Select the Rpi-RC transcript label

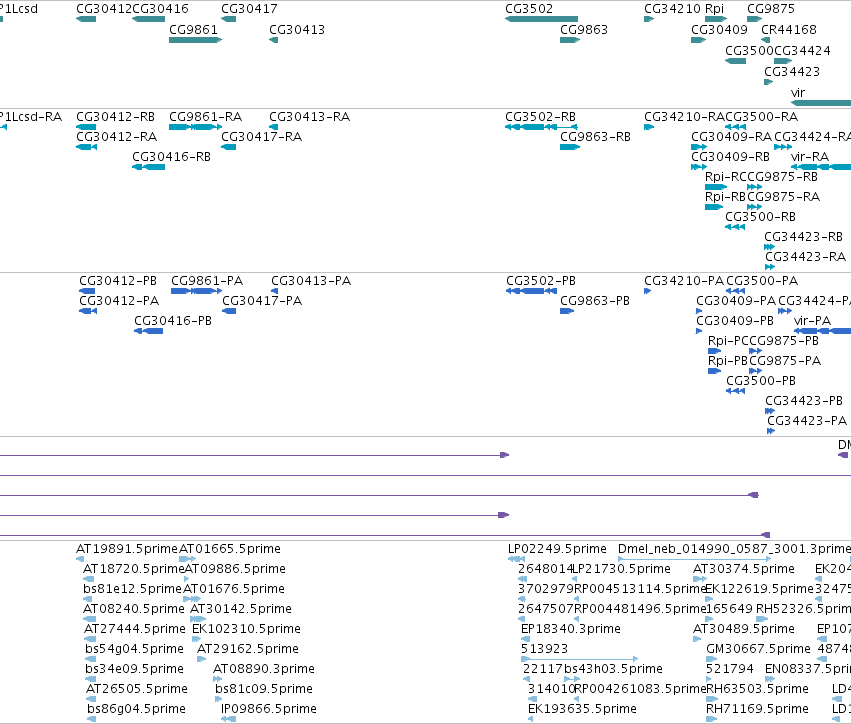pyautogui.click(x=726, y=177)
